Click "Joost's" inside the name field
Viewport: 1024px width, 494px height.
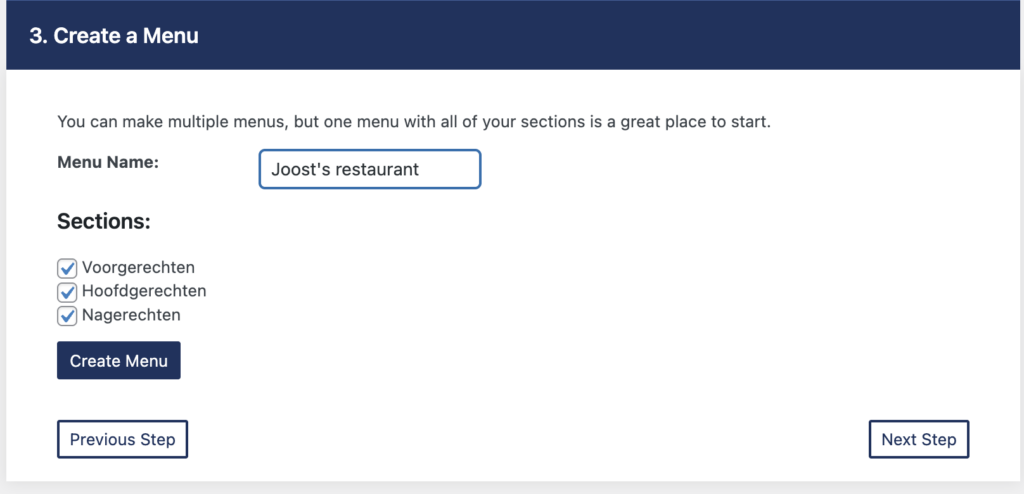[300, 169]
